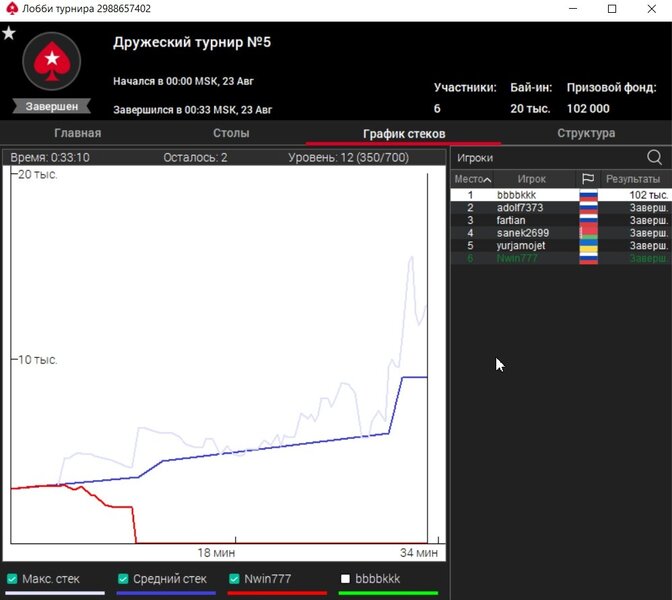Toggle the Средний стек checkbox
Viewport: 672px width, 600px height.
(123, 579)
